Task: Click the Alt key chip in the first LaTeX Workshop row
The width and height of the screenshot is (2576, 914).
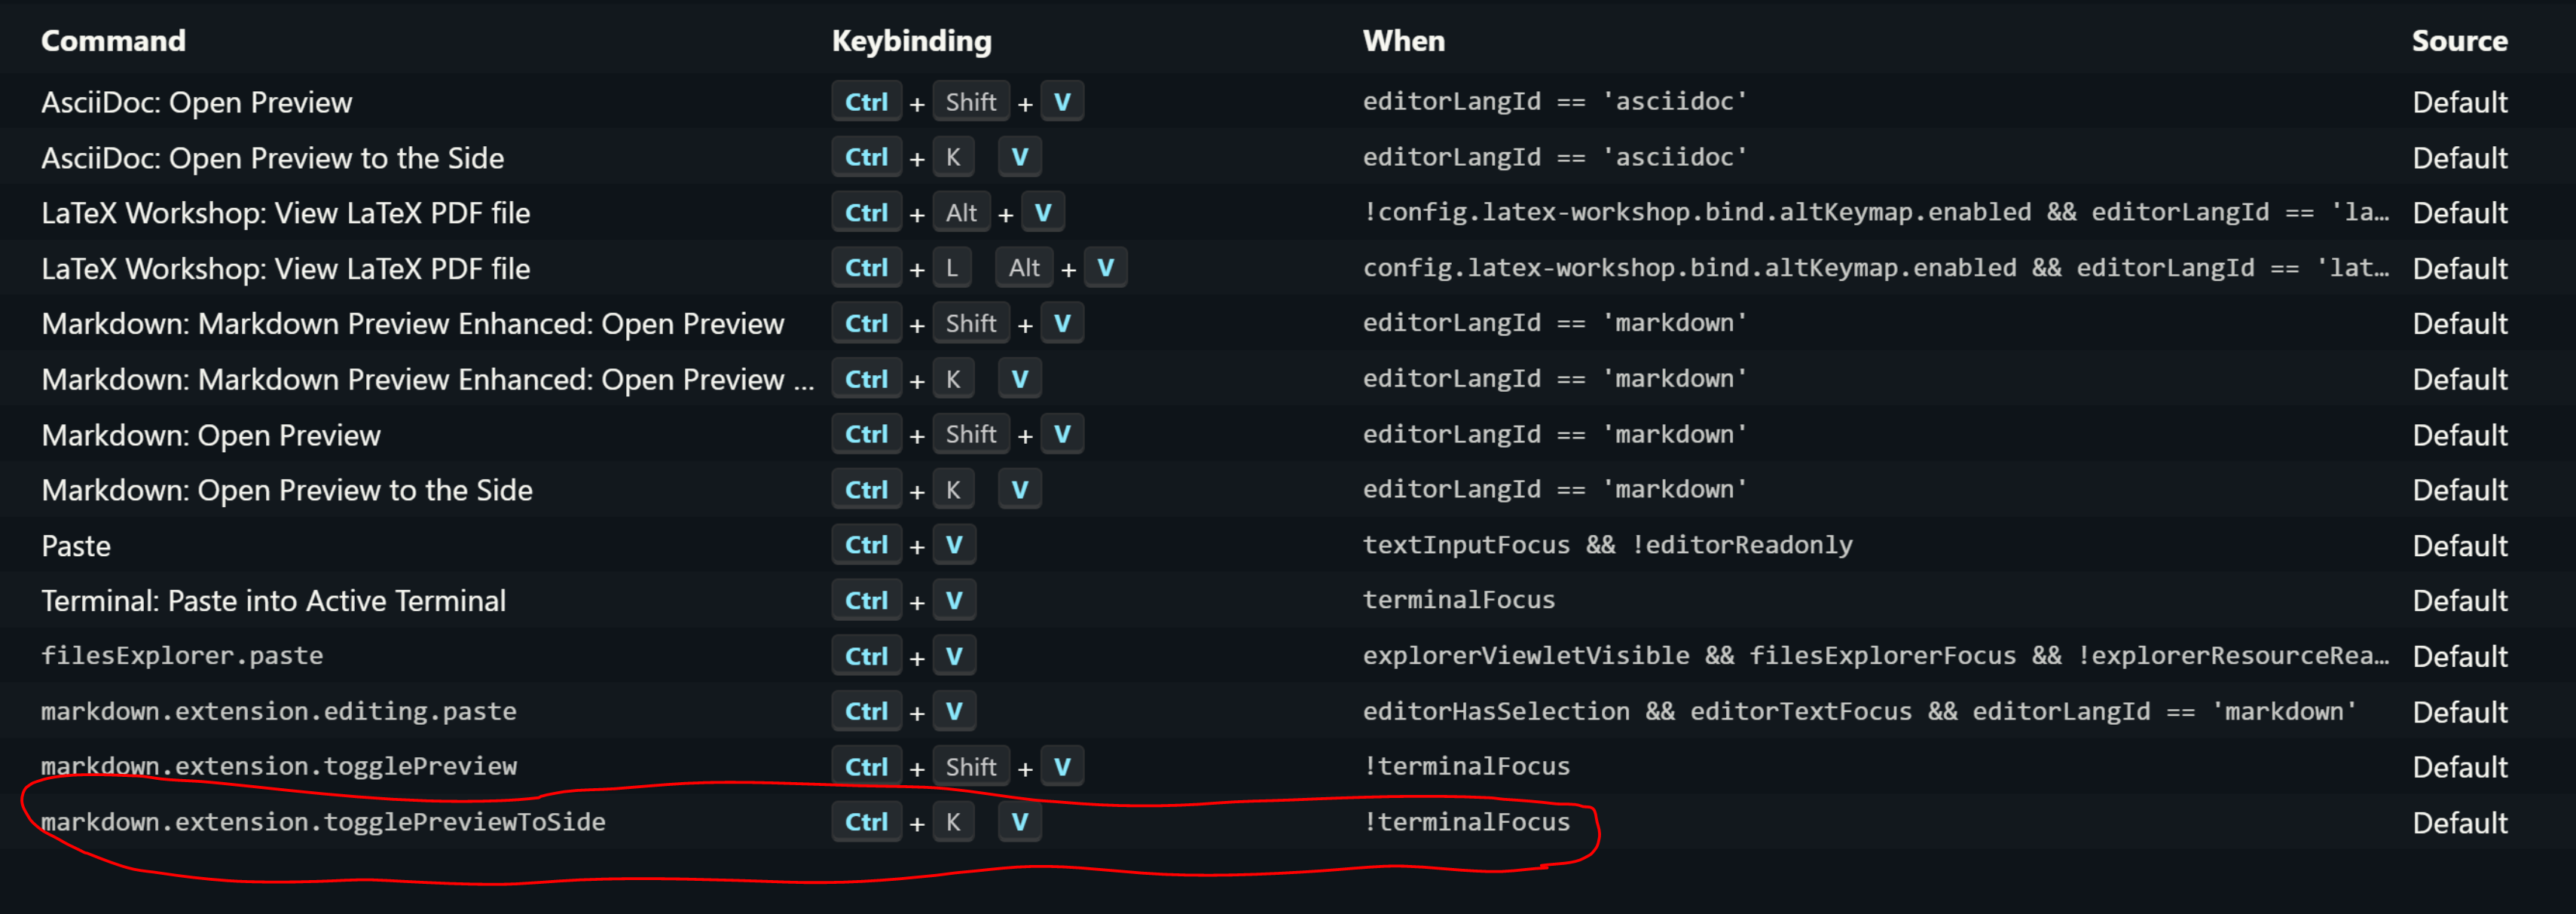Action: [961, 212]
